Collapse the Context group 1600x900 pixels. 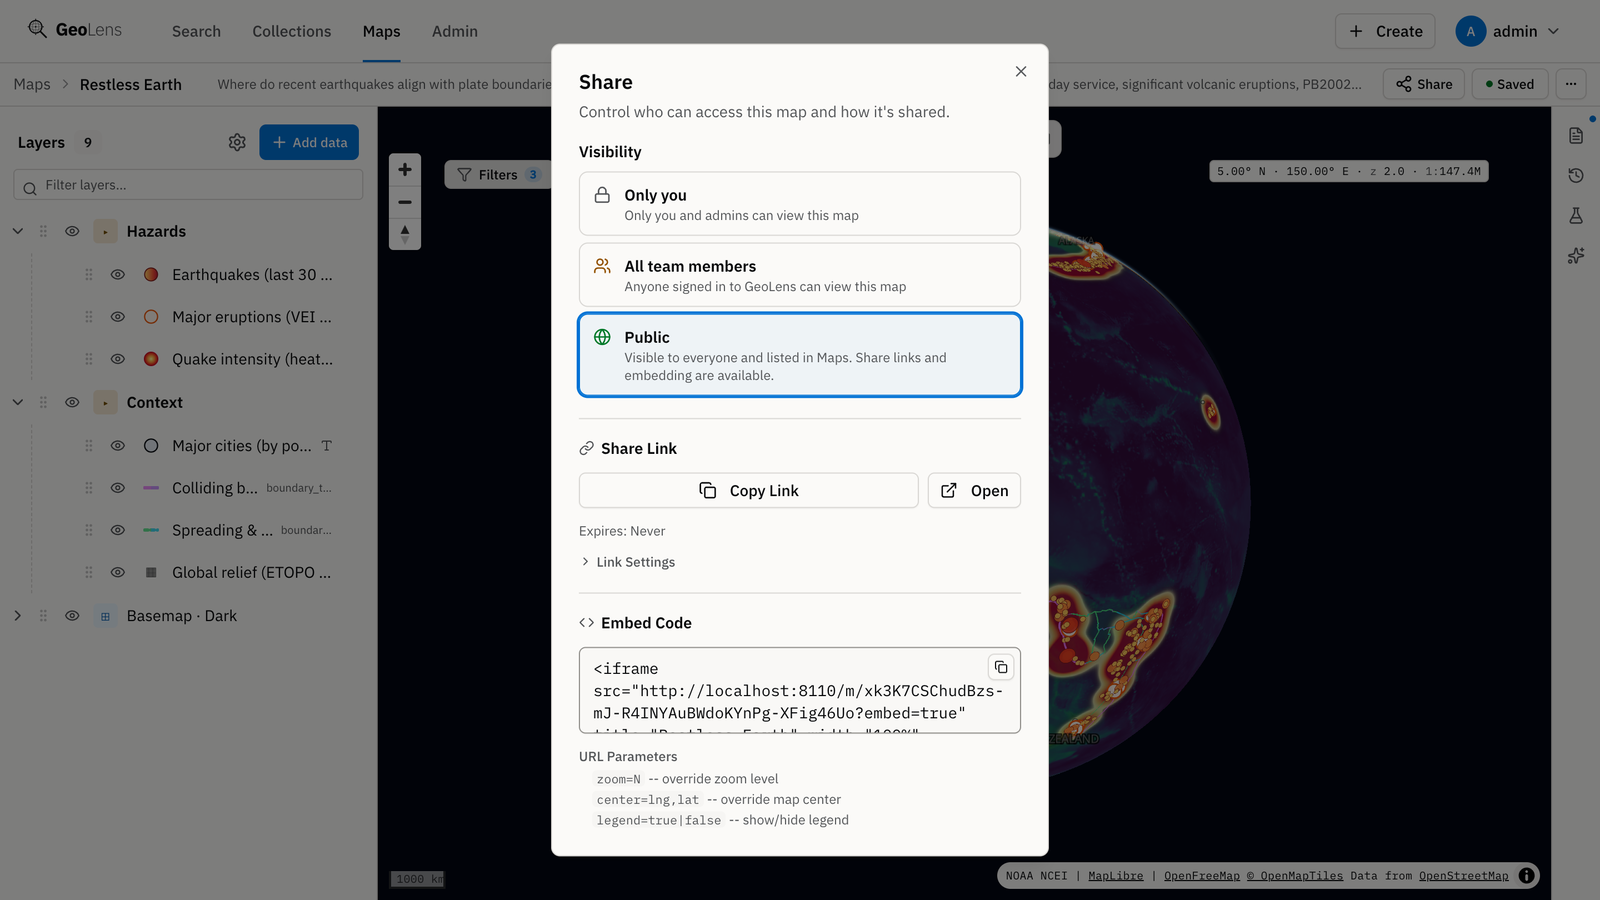pyautogui.click(x=18, y=402)
